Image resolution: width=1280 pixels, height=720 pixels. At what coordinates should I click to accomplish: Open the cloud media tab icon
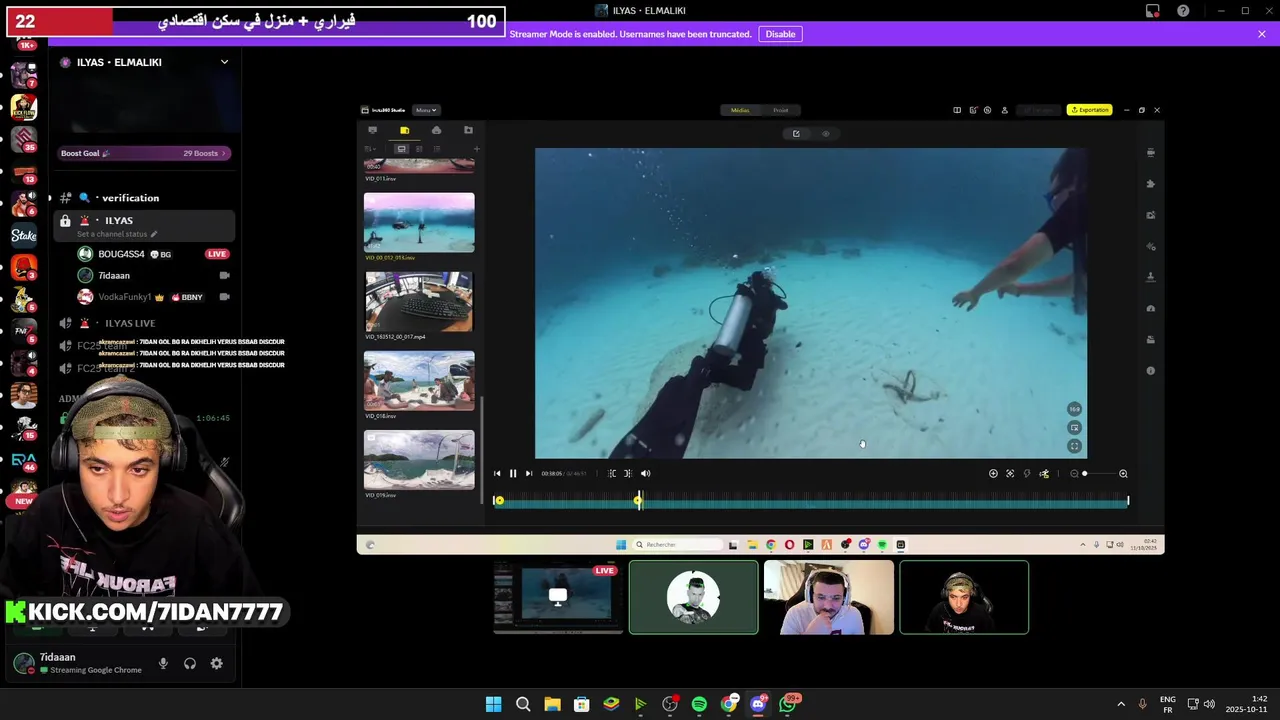click(x=436, y=130)
